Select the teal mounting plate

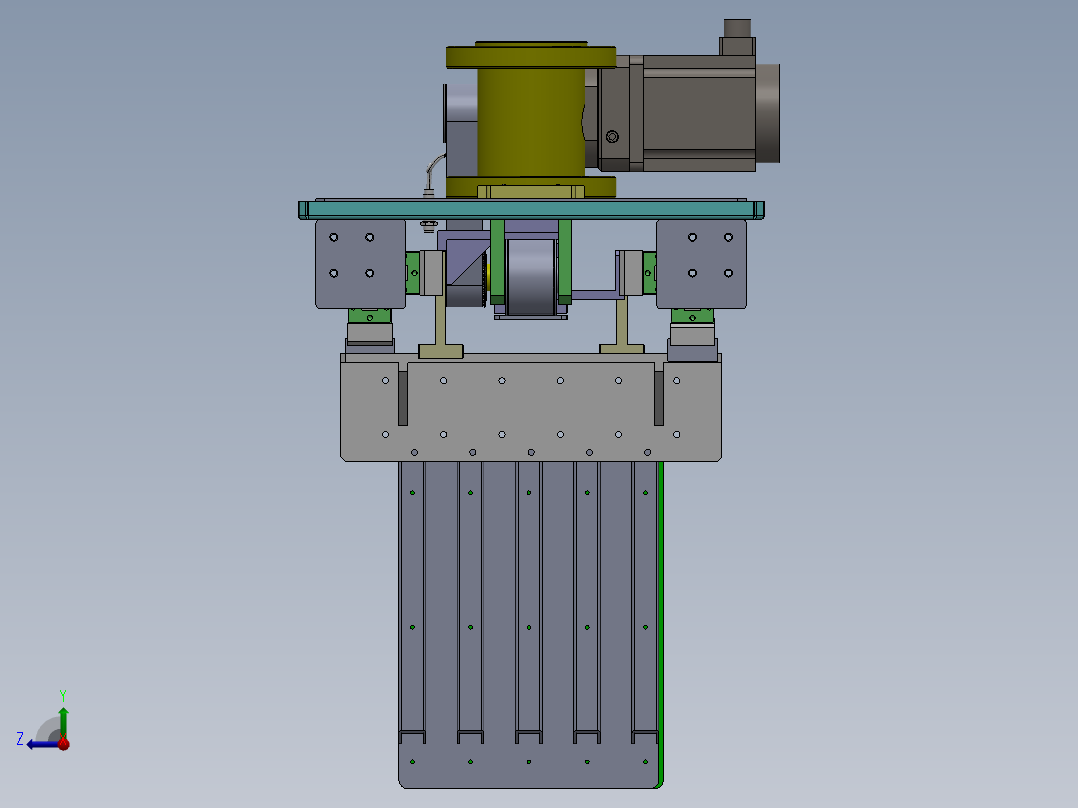[531, 210]
